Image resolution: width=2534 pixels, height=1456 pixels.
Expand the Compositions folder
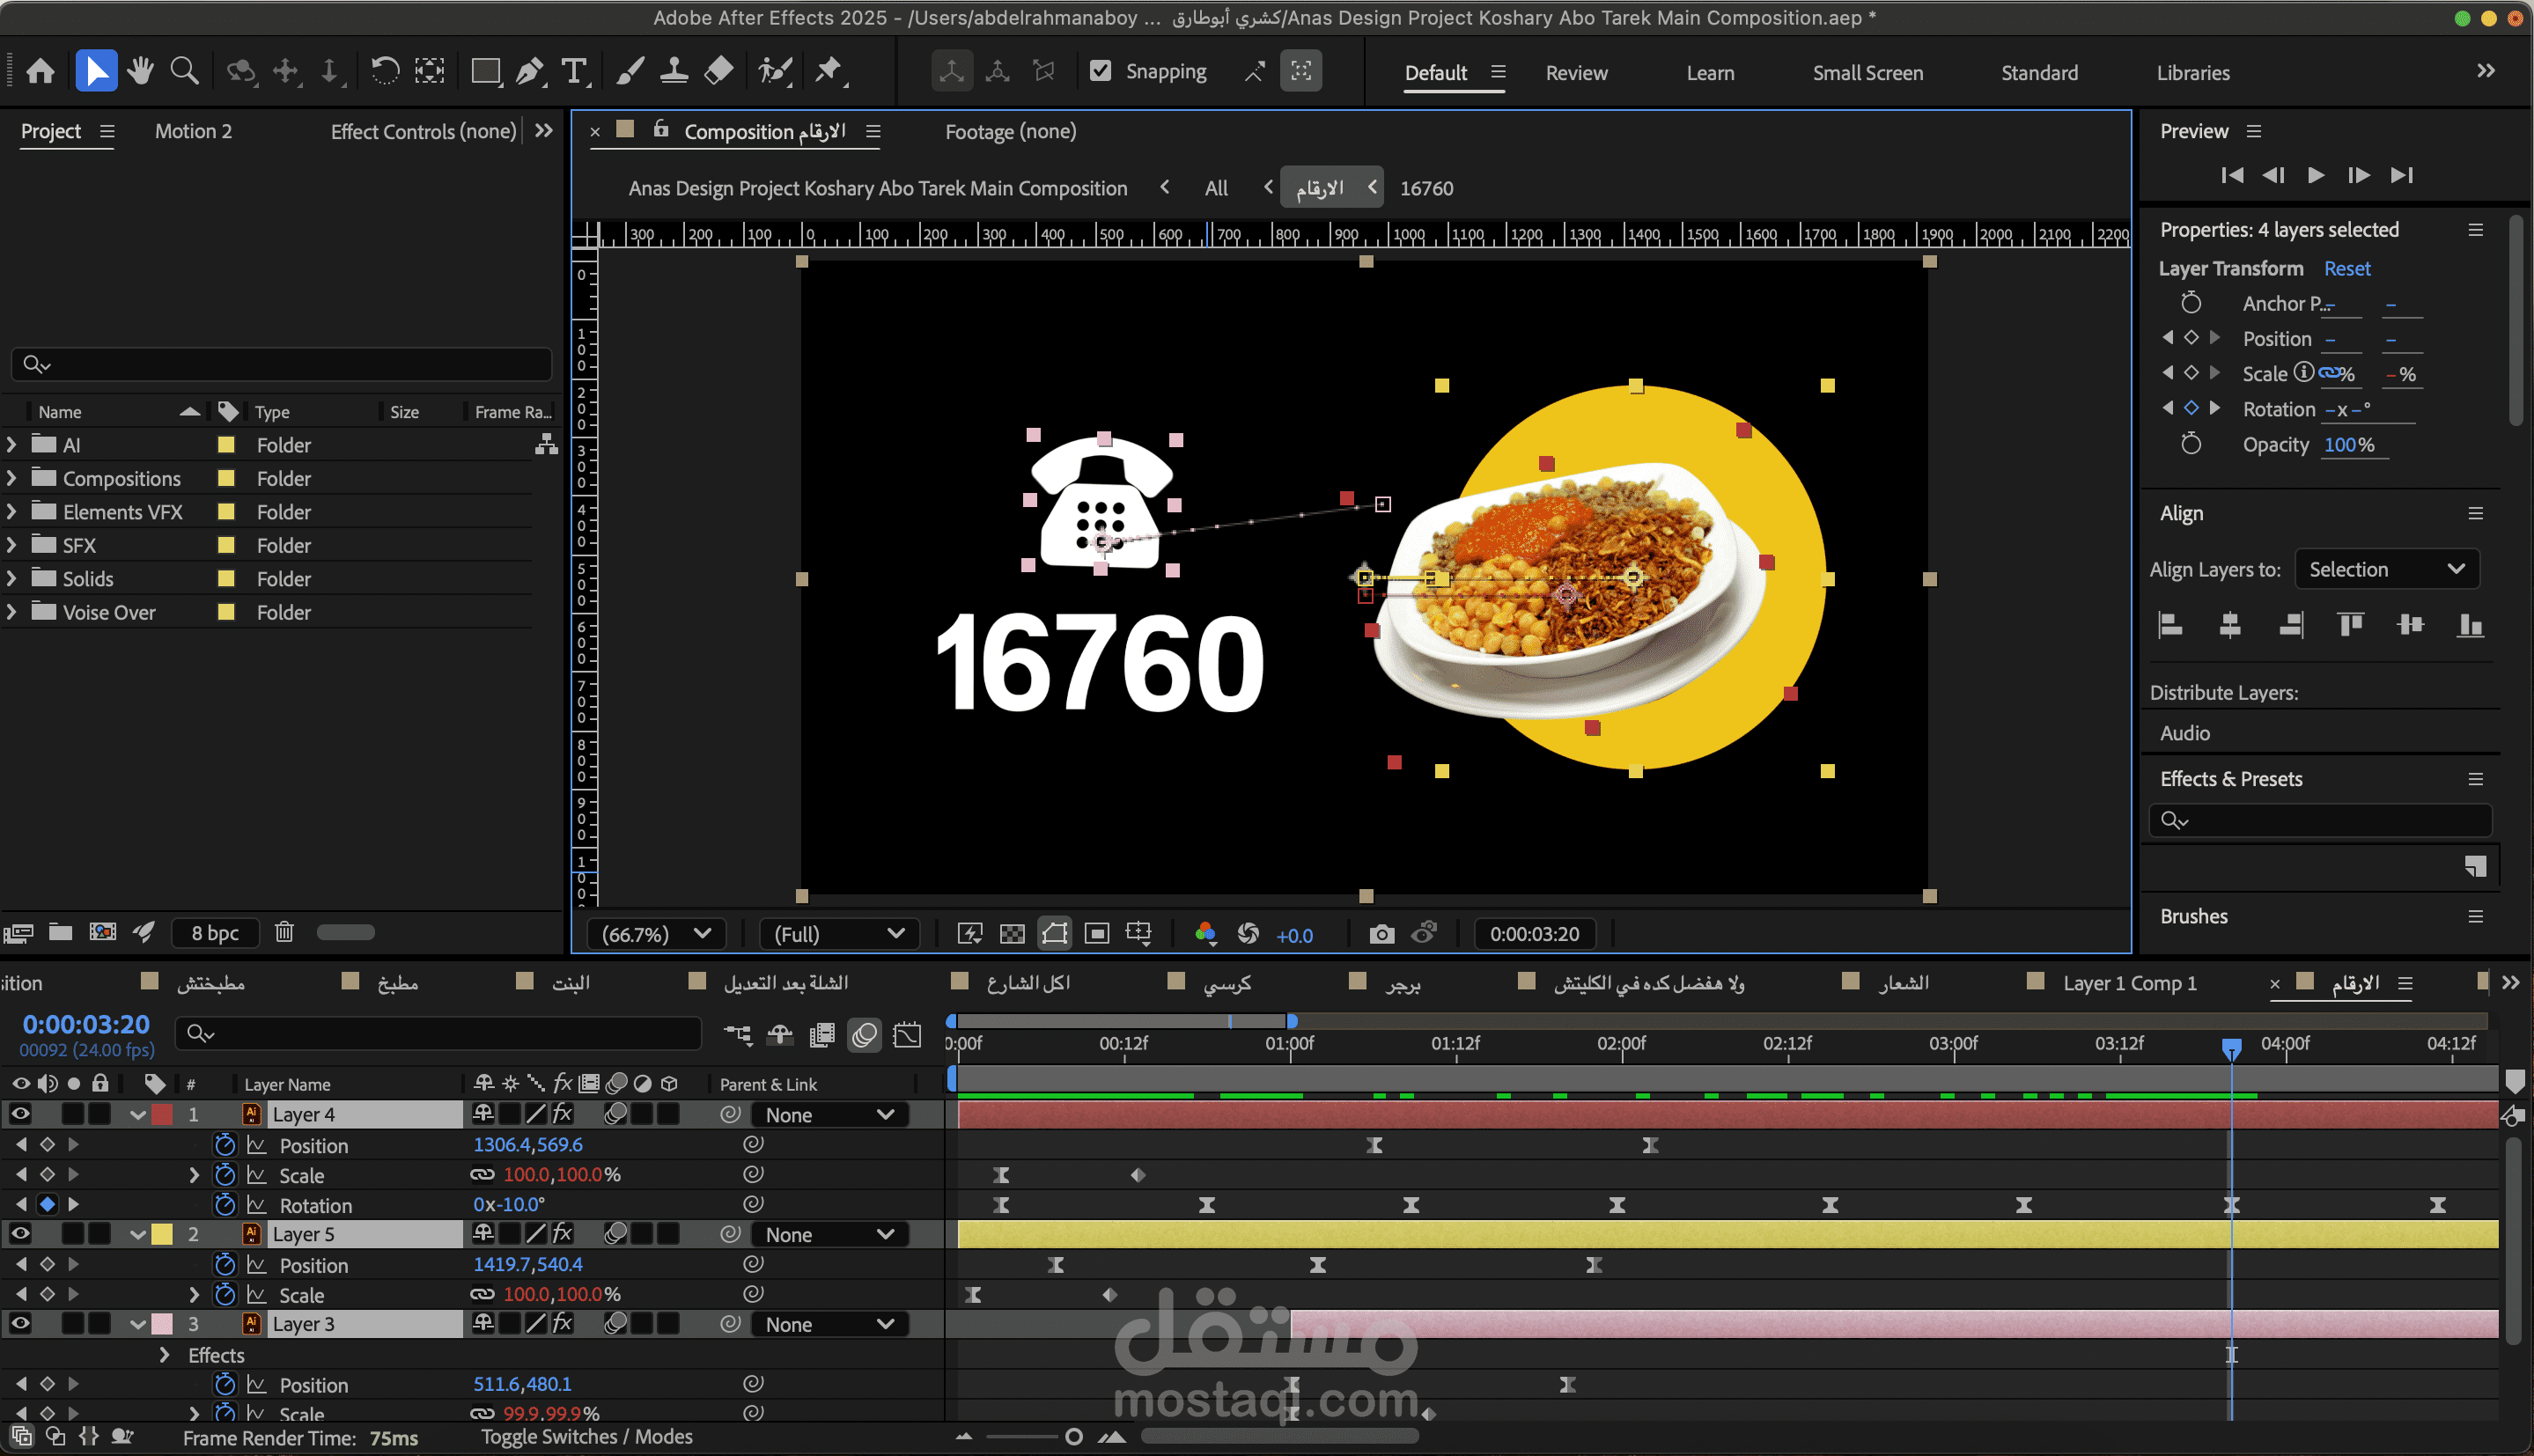[12, 478]
